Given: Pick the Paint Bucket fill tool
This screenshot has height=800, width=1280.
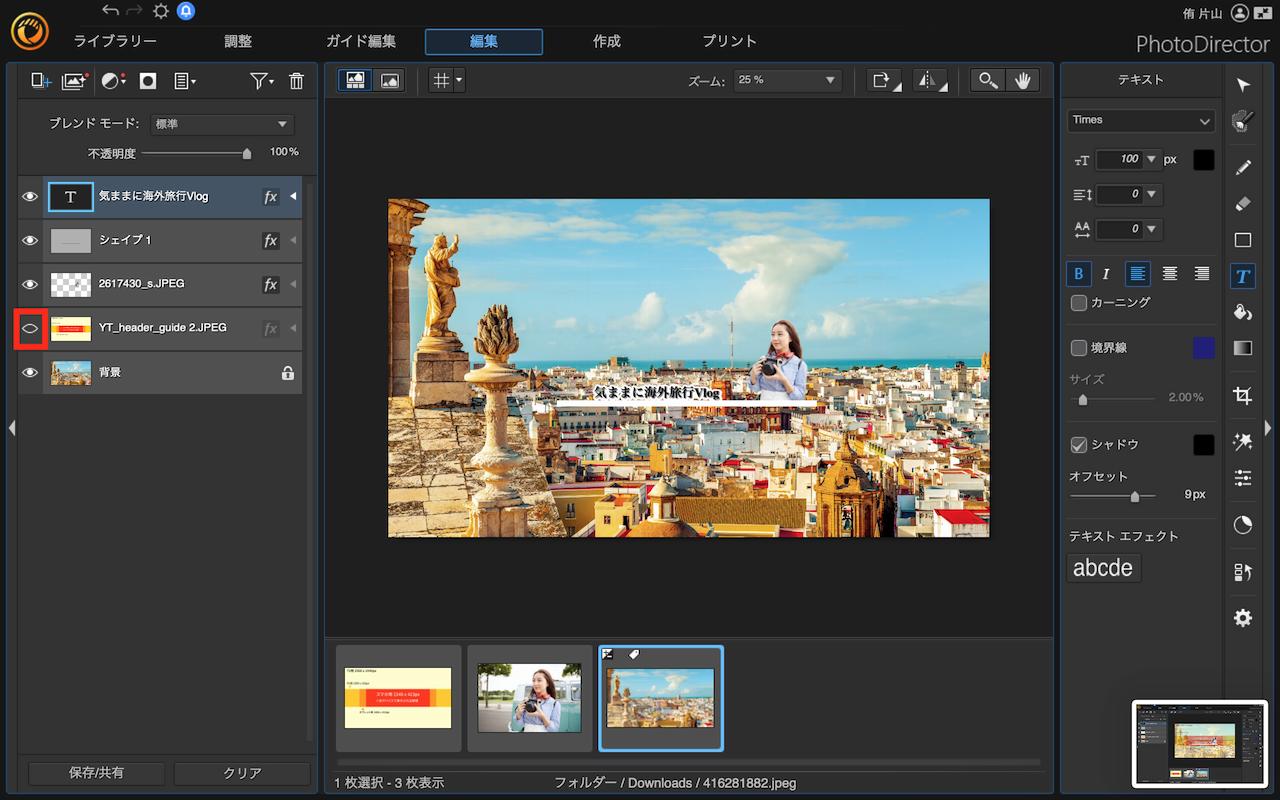Looking at the screenshot, I should click(1242, 312).
